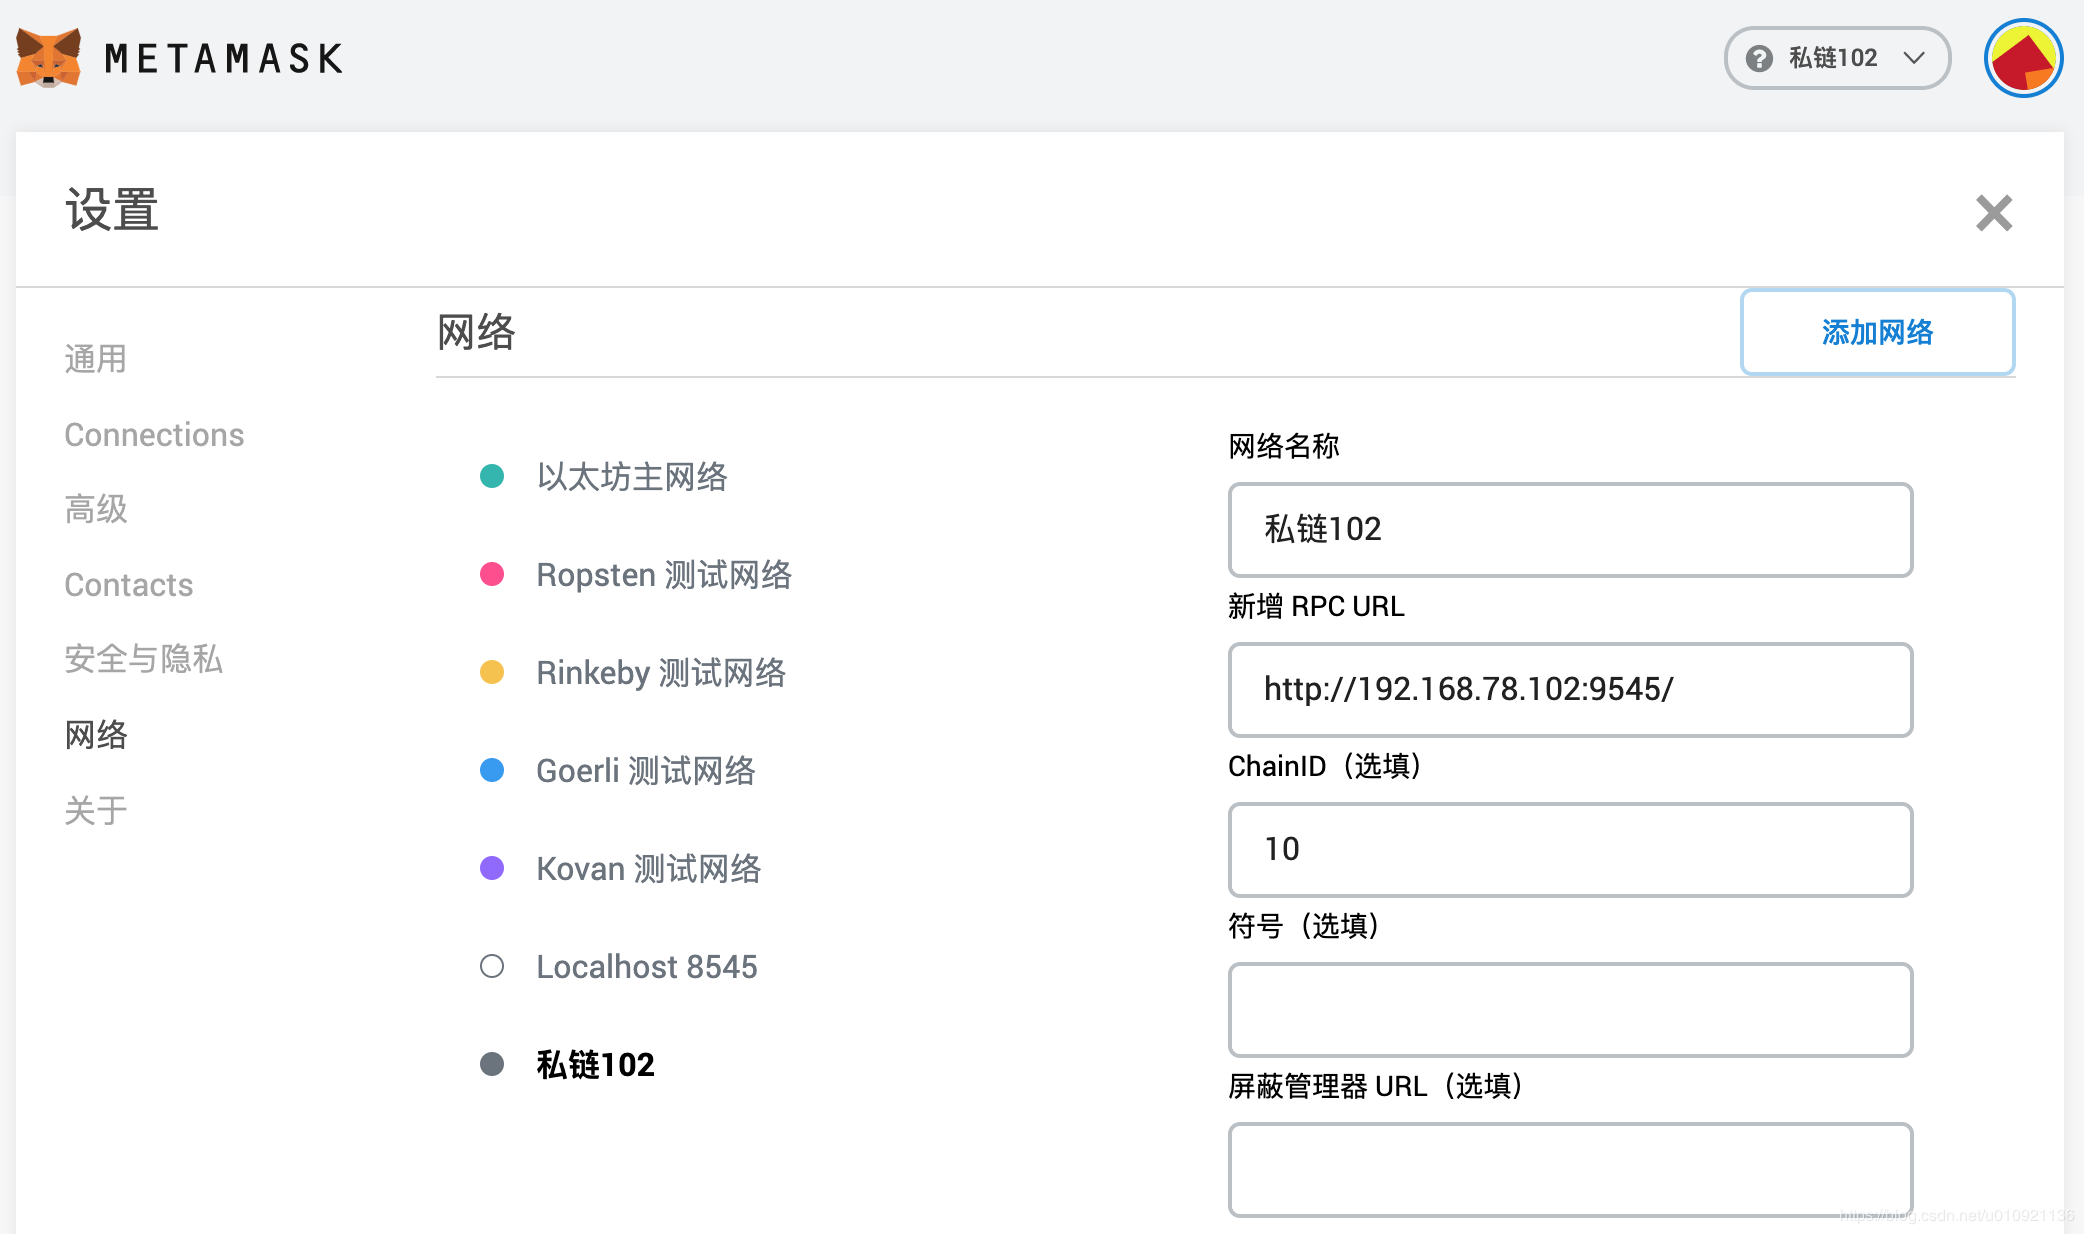This screenshot has height=1234, width=2084.
Task: Select Goerli 测试网络 in the list
Action: pyautogui.click(x=646, y=771)
